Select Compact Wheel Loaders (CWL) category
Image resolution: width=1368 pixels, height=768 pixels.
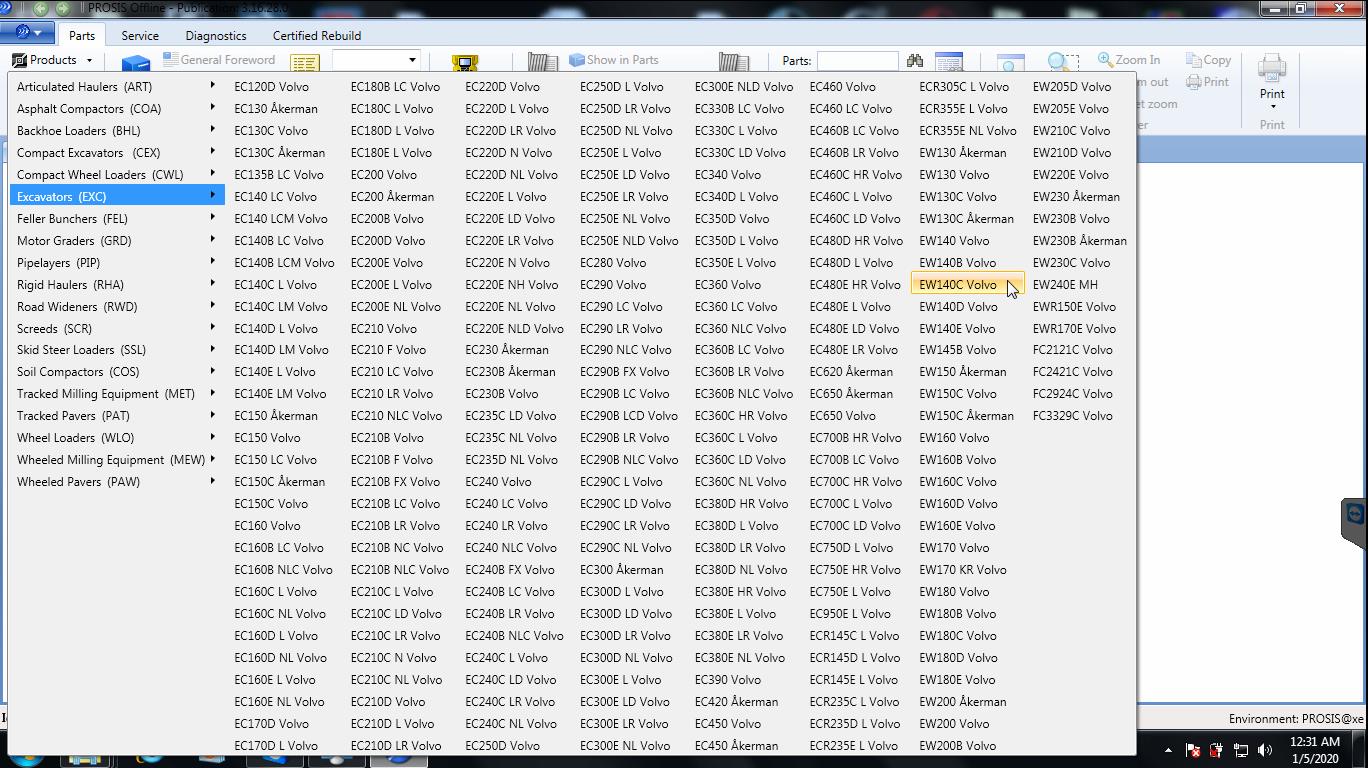(x=117, y=175)
